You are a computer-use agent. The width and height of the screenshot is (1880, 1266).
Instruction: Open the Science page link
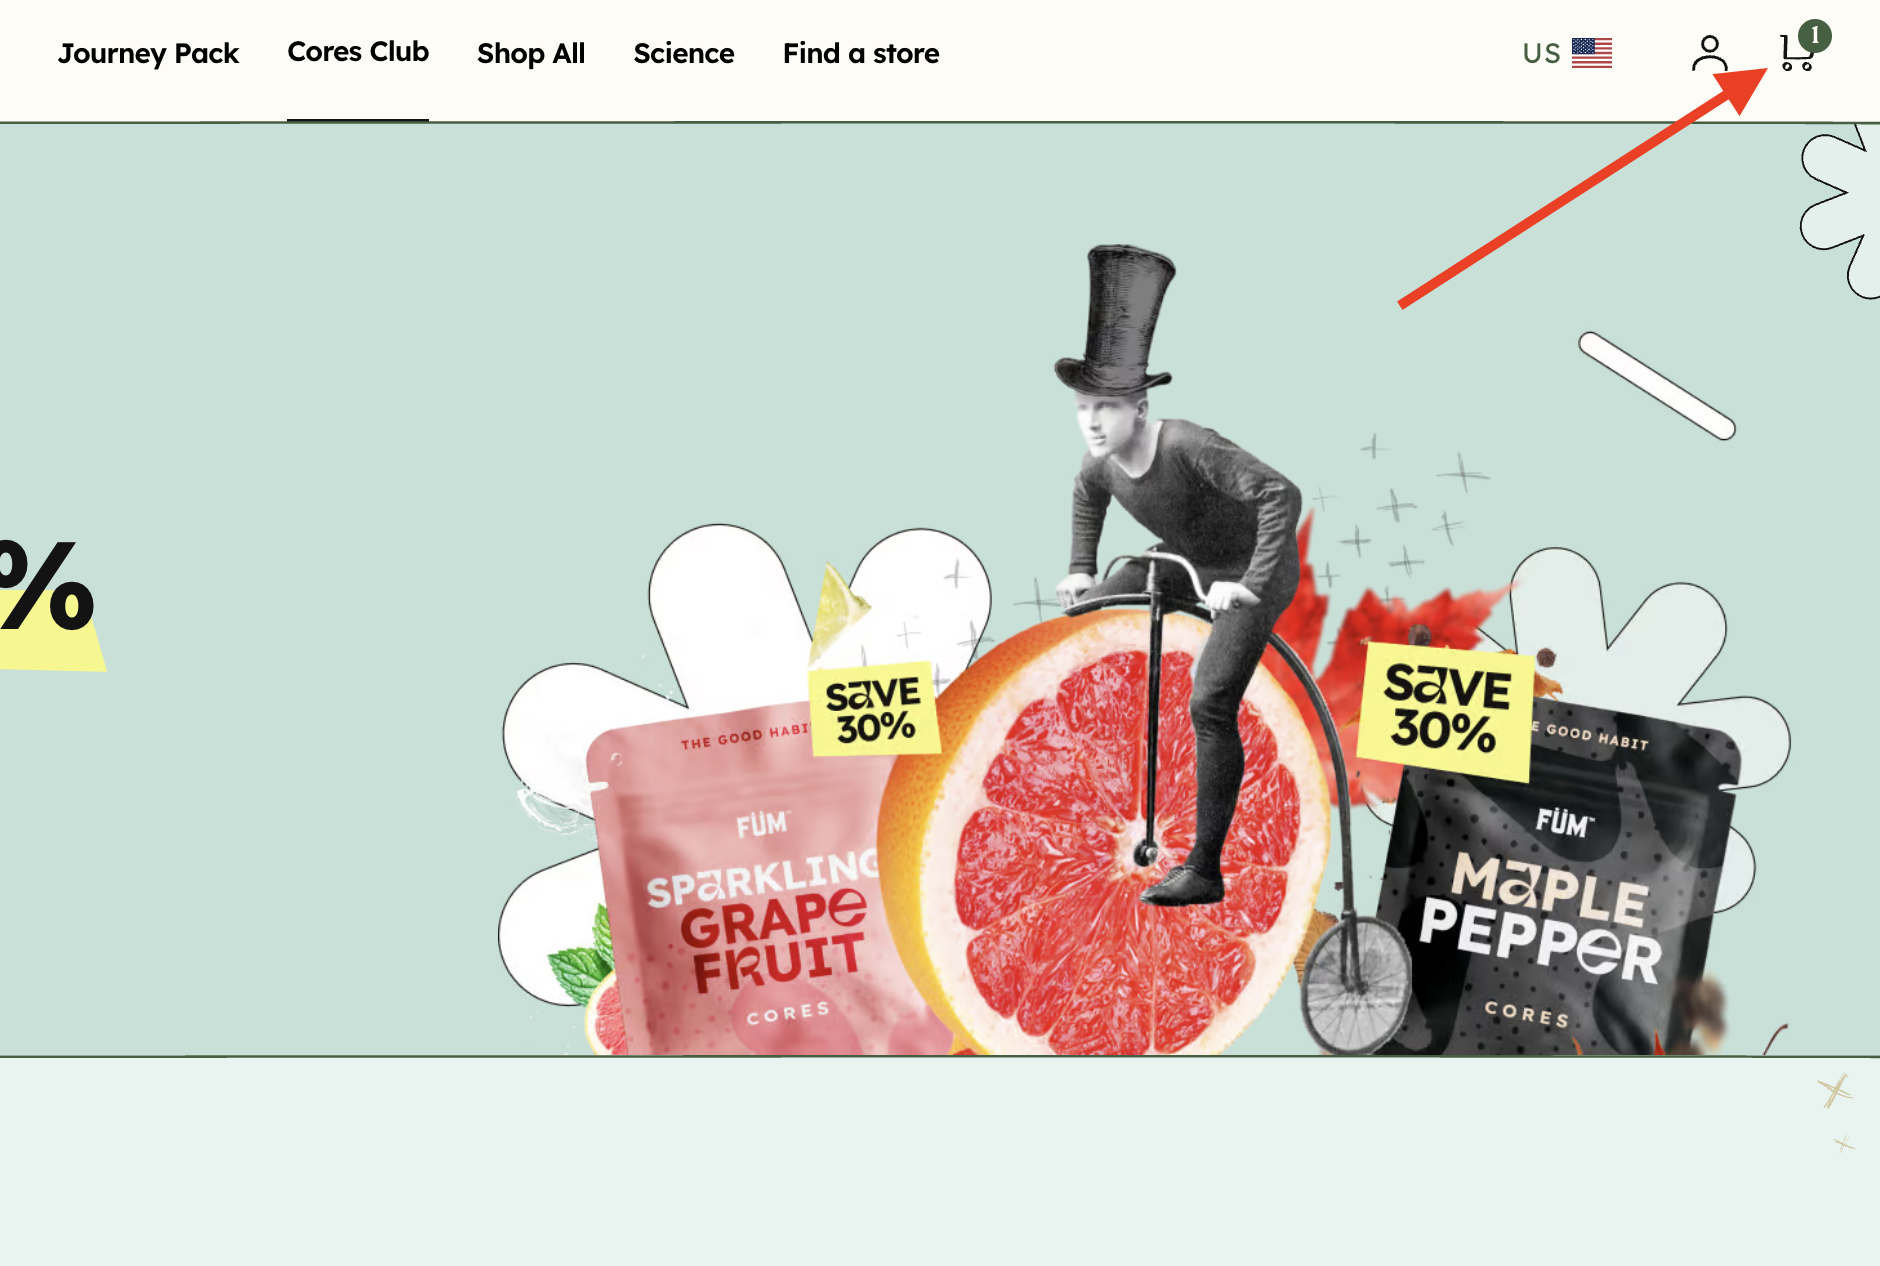[684, 53]
